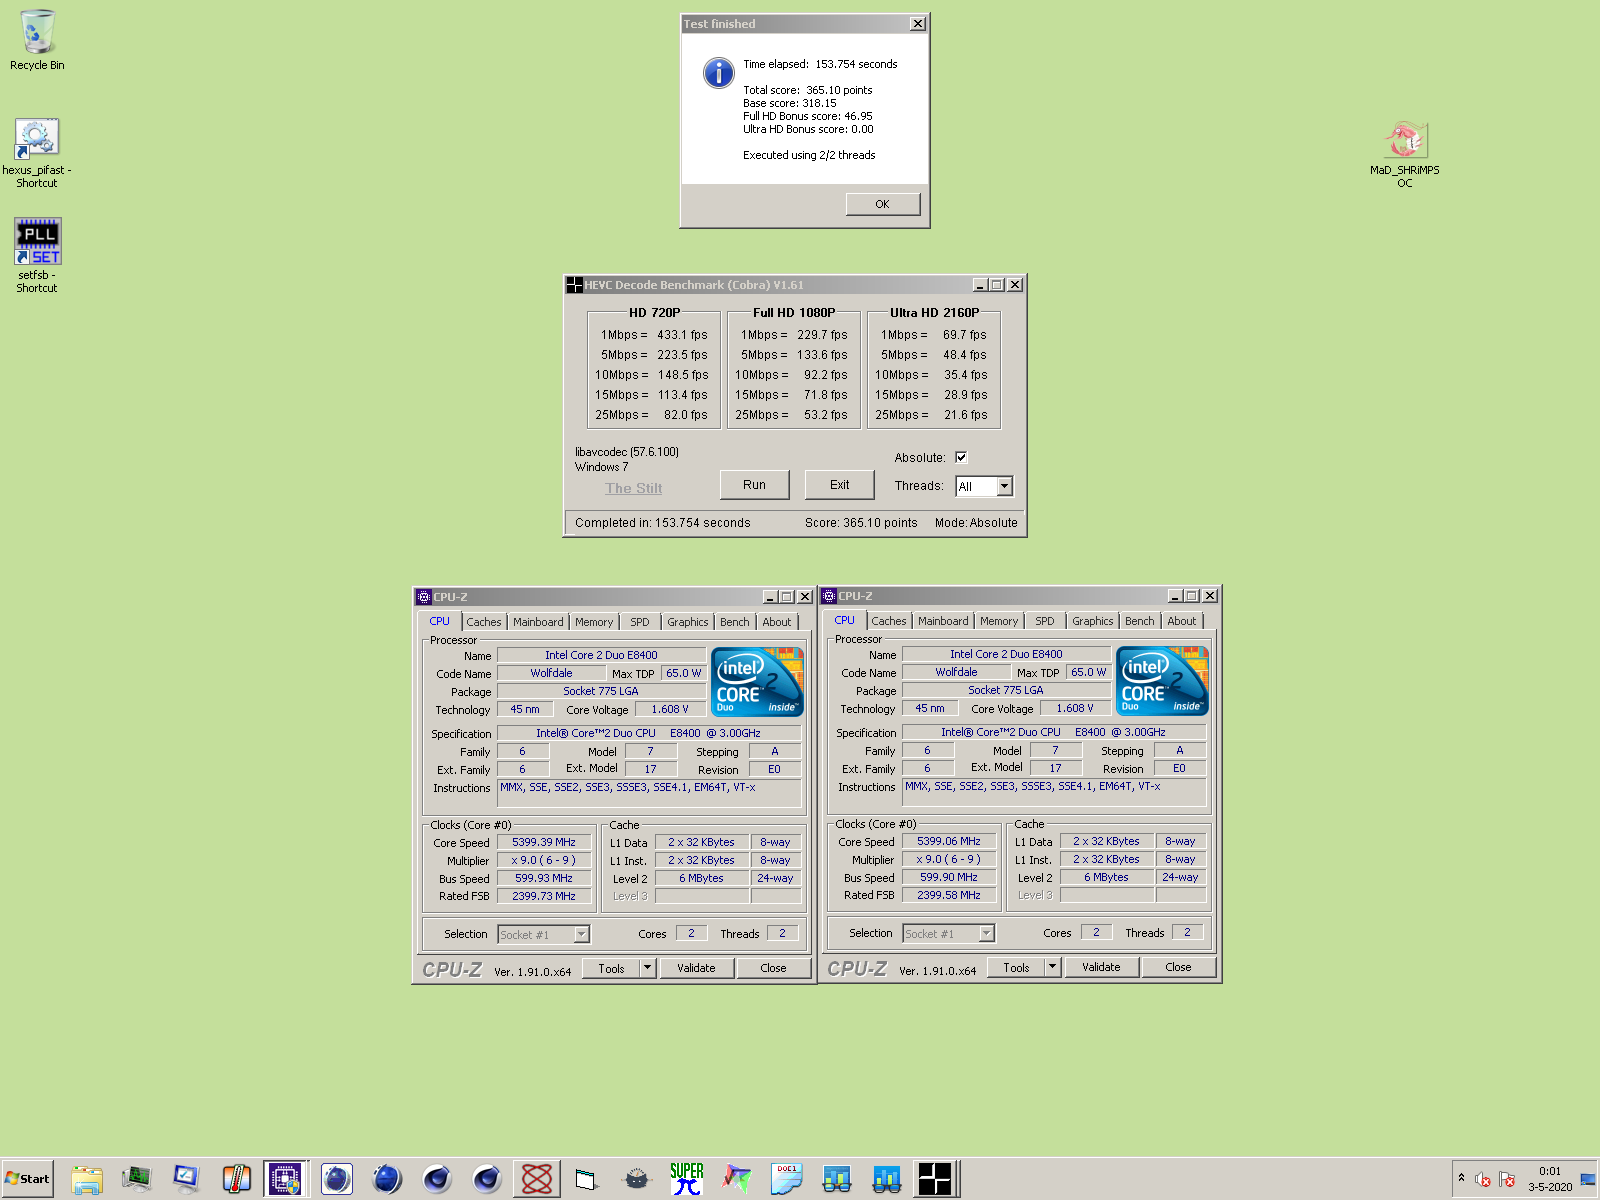
Task: Open Windows Explorer folder icon in taskbar
Action: coord(87,1179)
